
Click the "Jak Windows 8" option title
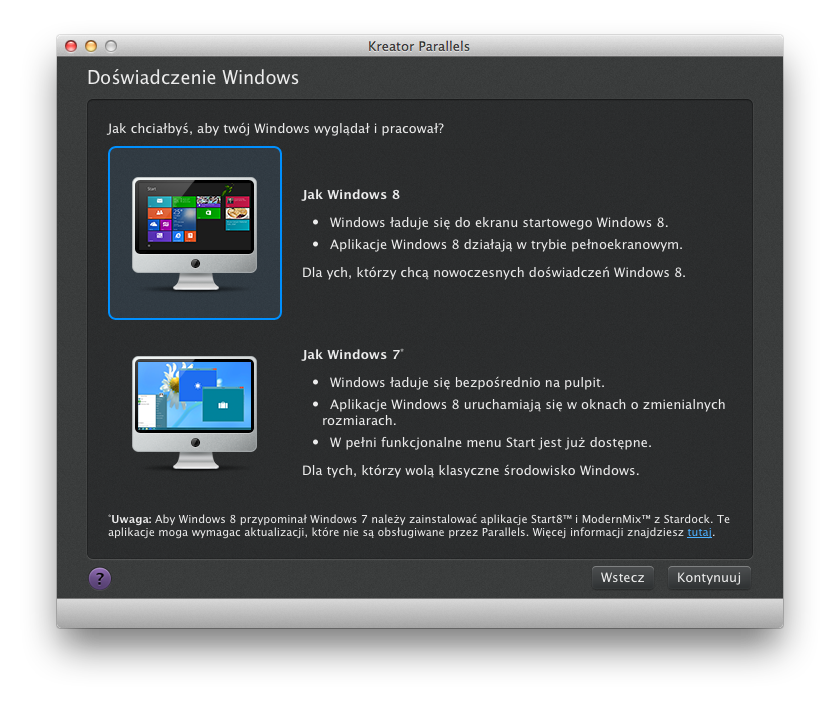pyautogui.click(x=351, y=195)
